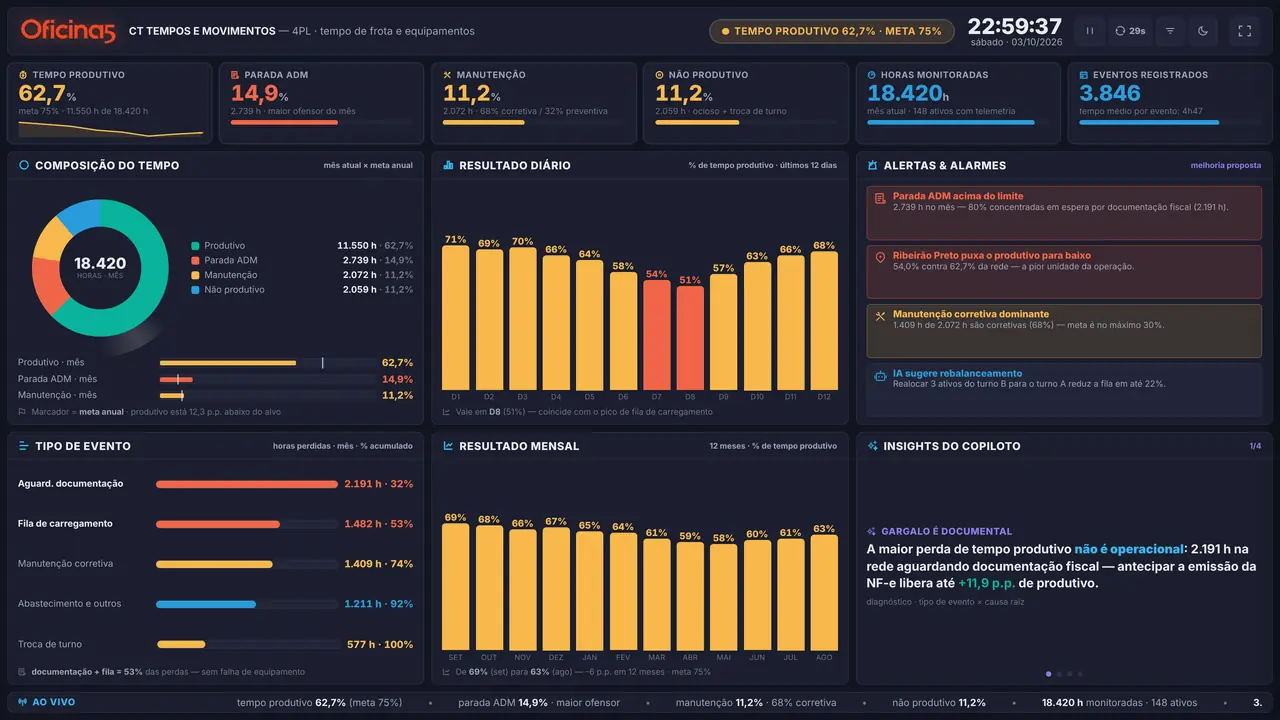Screen dimensions: 1280x720
Task: Click the Composição do Tempo panel icon
Action: click(x=24, y=165)
